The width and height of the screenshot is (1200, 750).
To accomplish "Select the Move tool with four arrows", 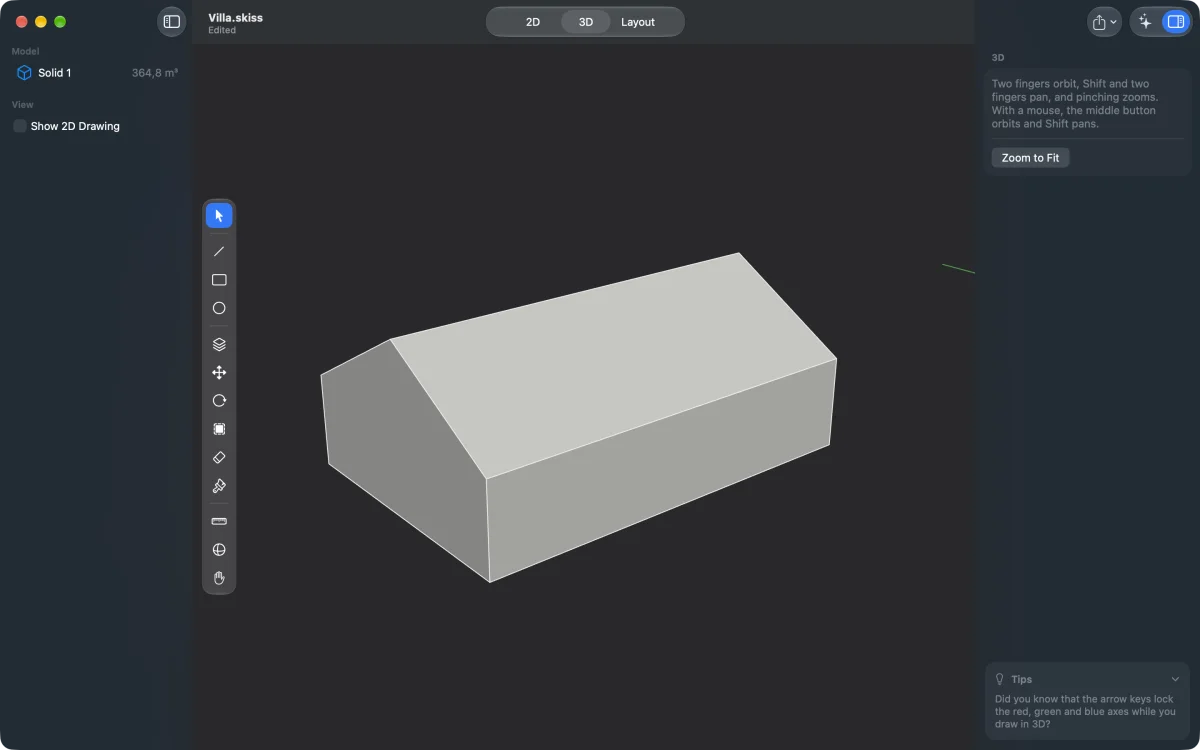I will [219, 372].
